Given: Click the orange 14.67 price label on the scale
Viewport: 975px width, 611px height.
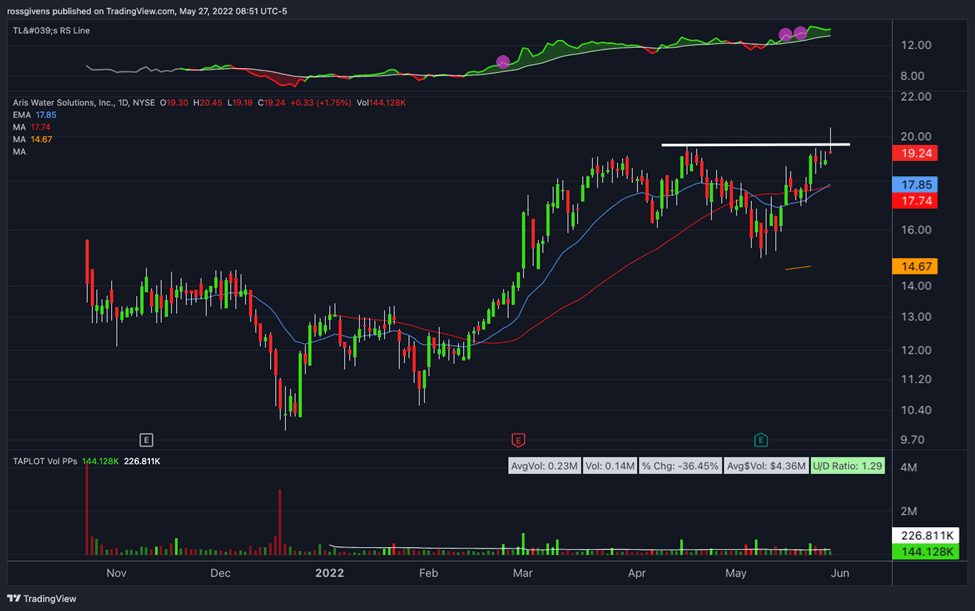Looking at the screenshot, I should 915,266.
